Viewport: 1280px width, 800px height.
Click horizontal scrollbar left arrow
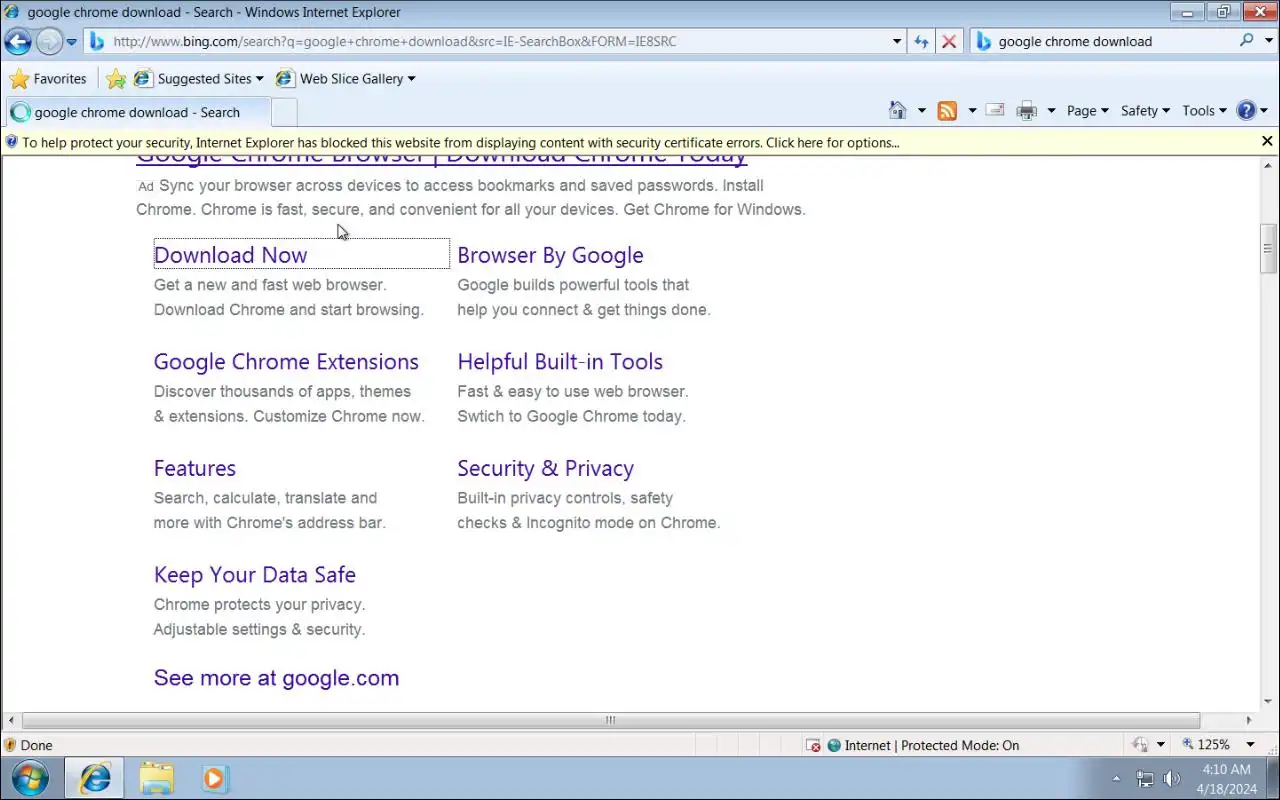click(11, 720)
